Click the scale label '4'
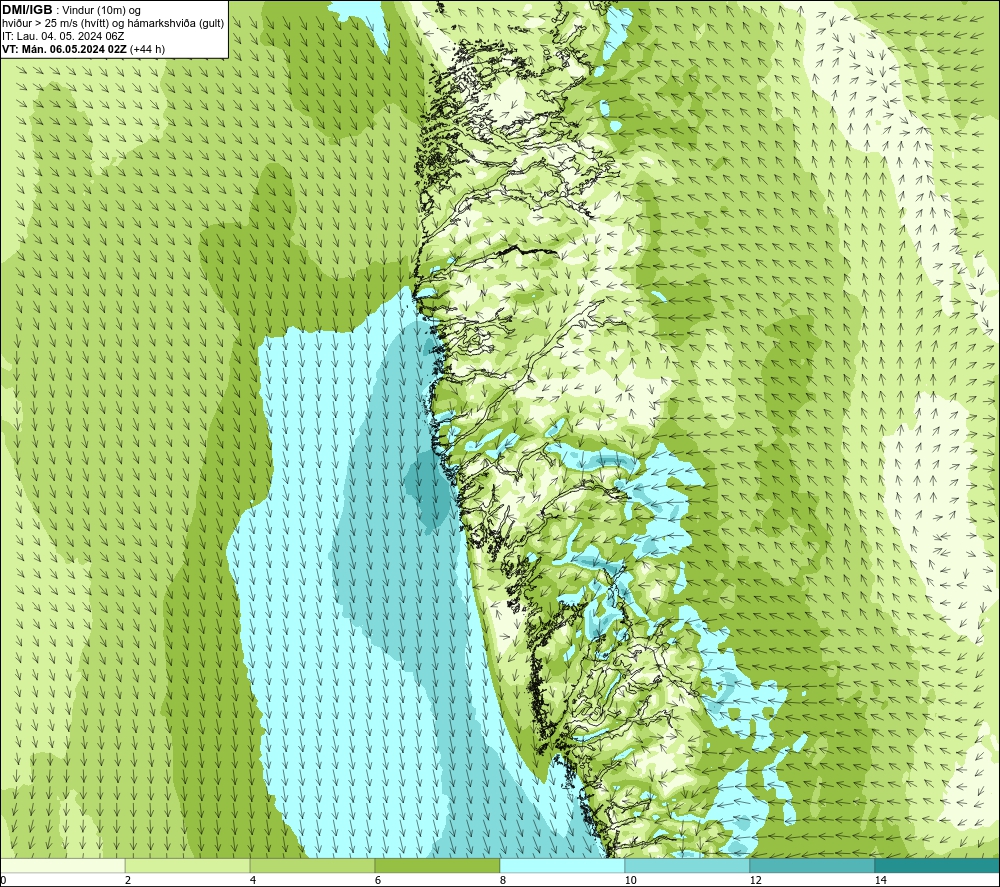The width and height of the screenshot is (1000, 887). [253, 881]
